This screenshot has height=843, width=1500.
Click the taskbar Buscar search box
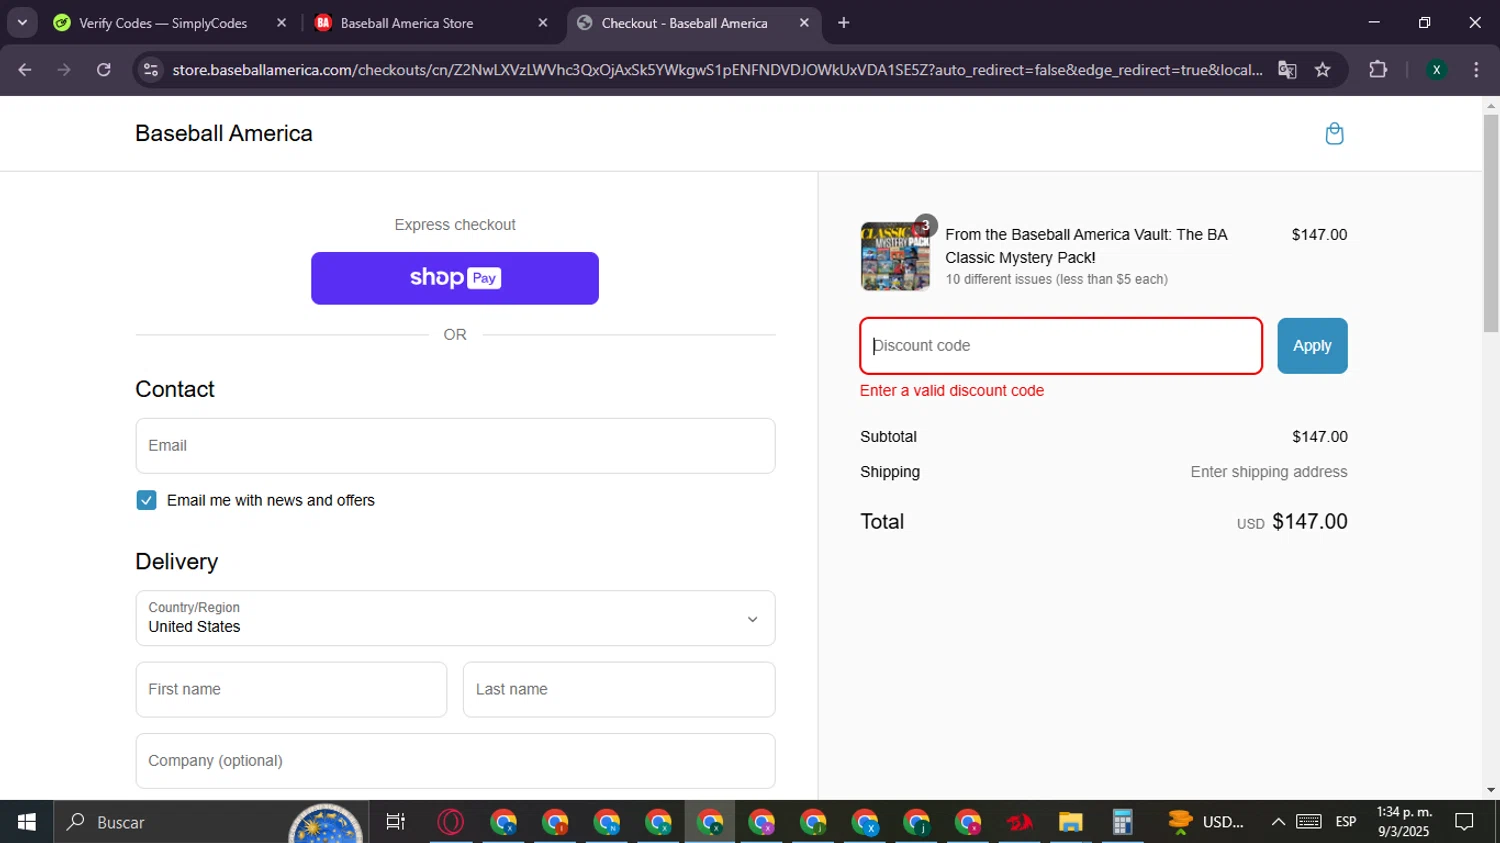[x=210, y=822]
